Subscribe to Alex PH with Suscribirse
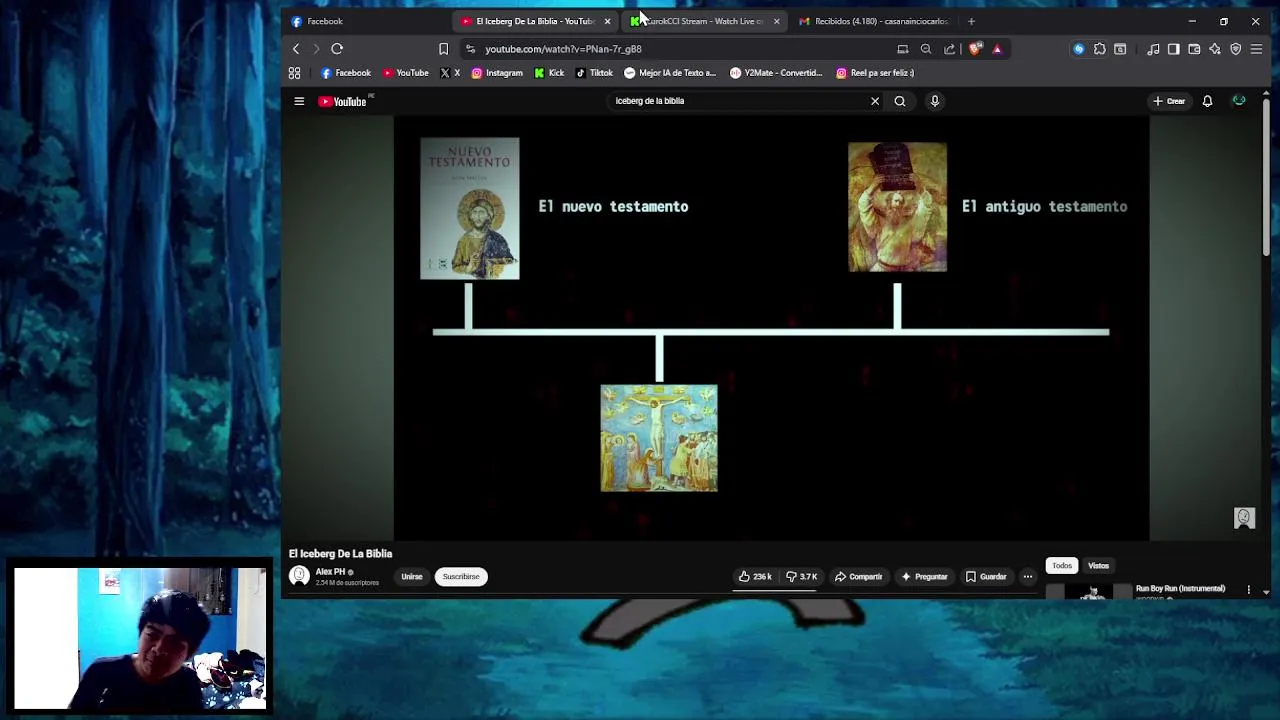This screenshot has width=1280, height=720. [x=461, y=577]
